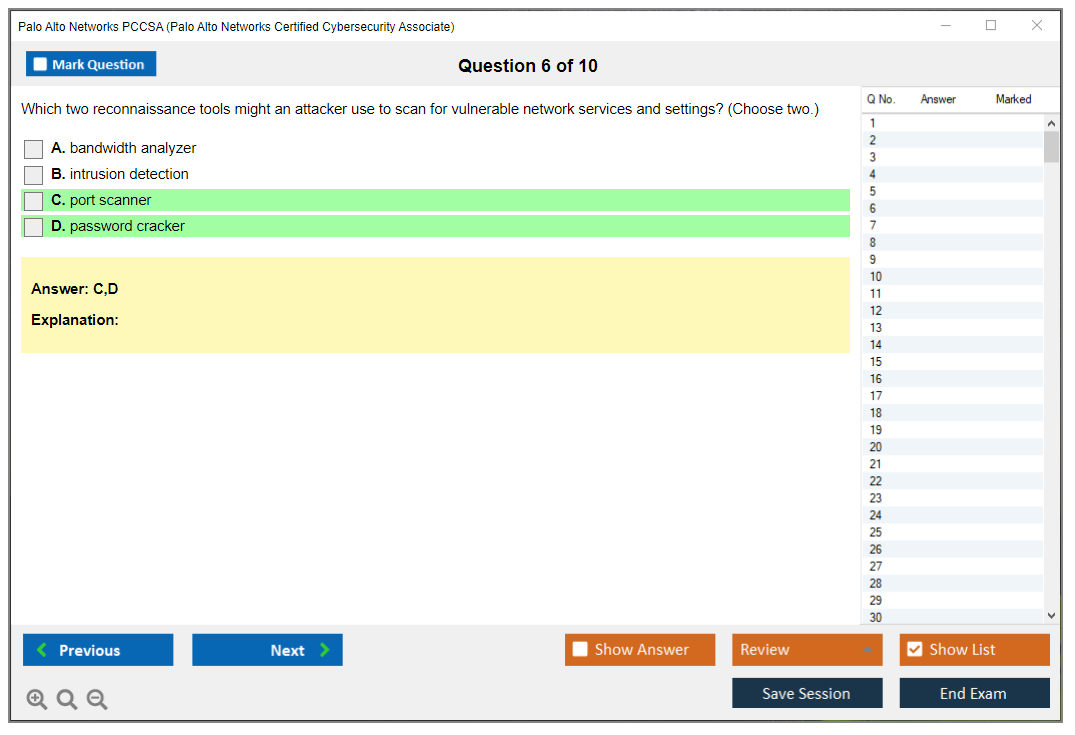Screen dimensions: 1075x735
Task: Click the zoom in magnifier icon
Action: tap(37, 699)
